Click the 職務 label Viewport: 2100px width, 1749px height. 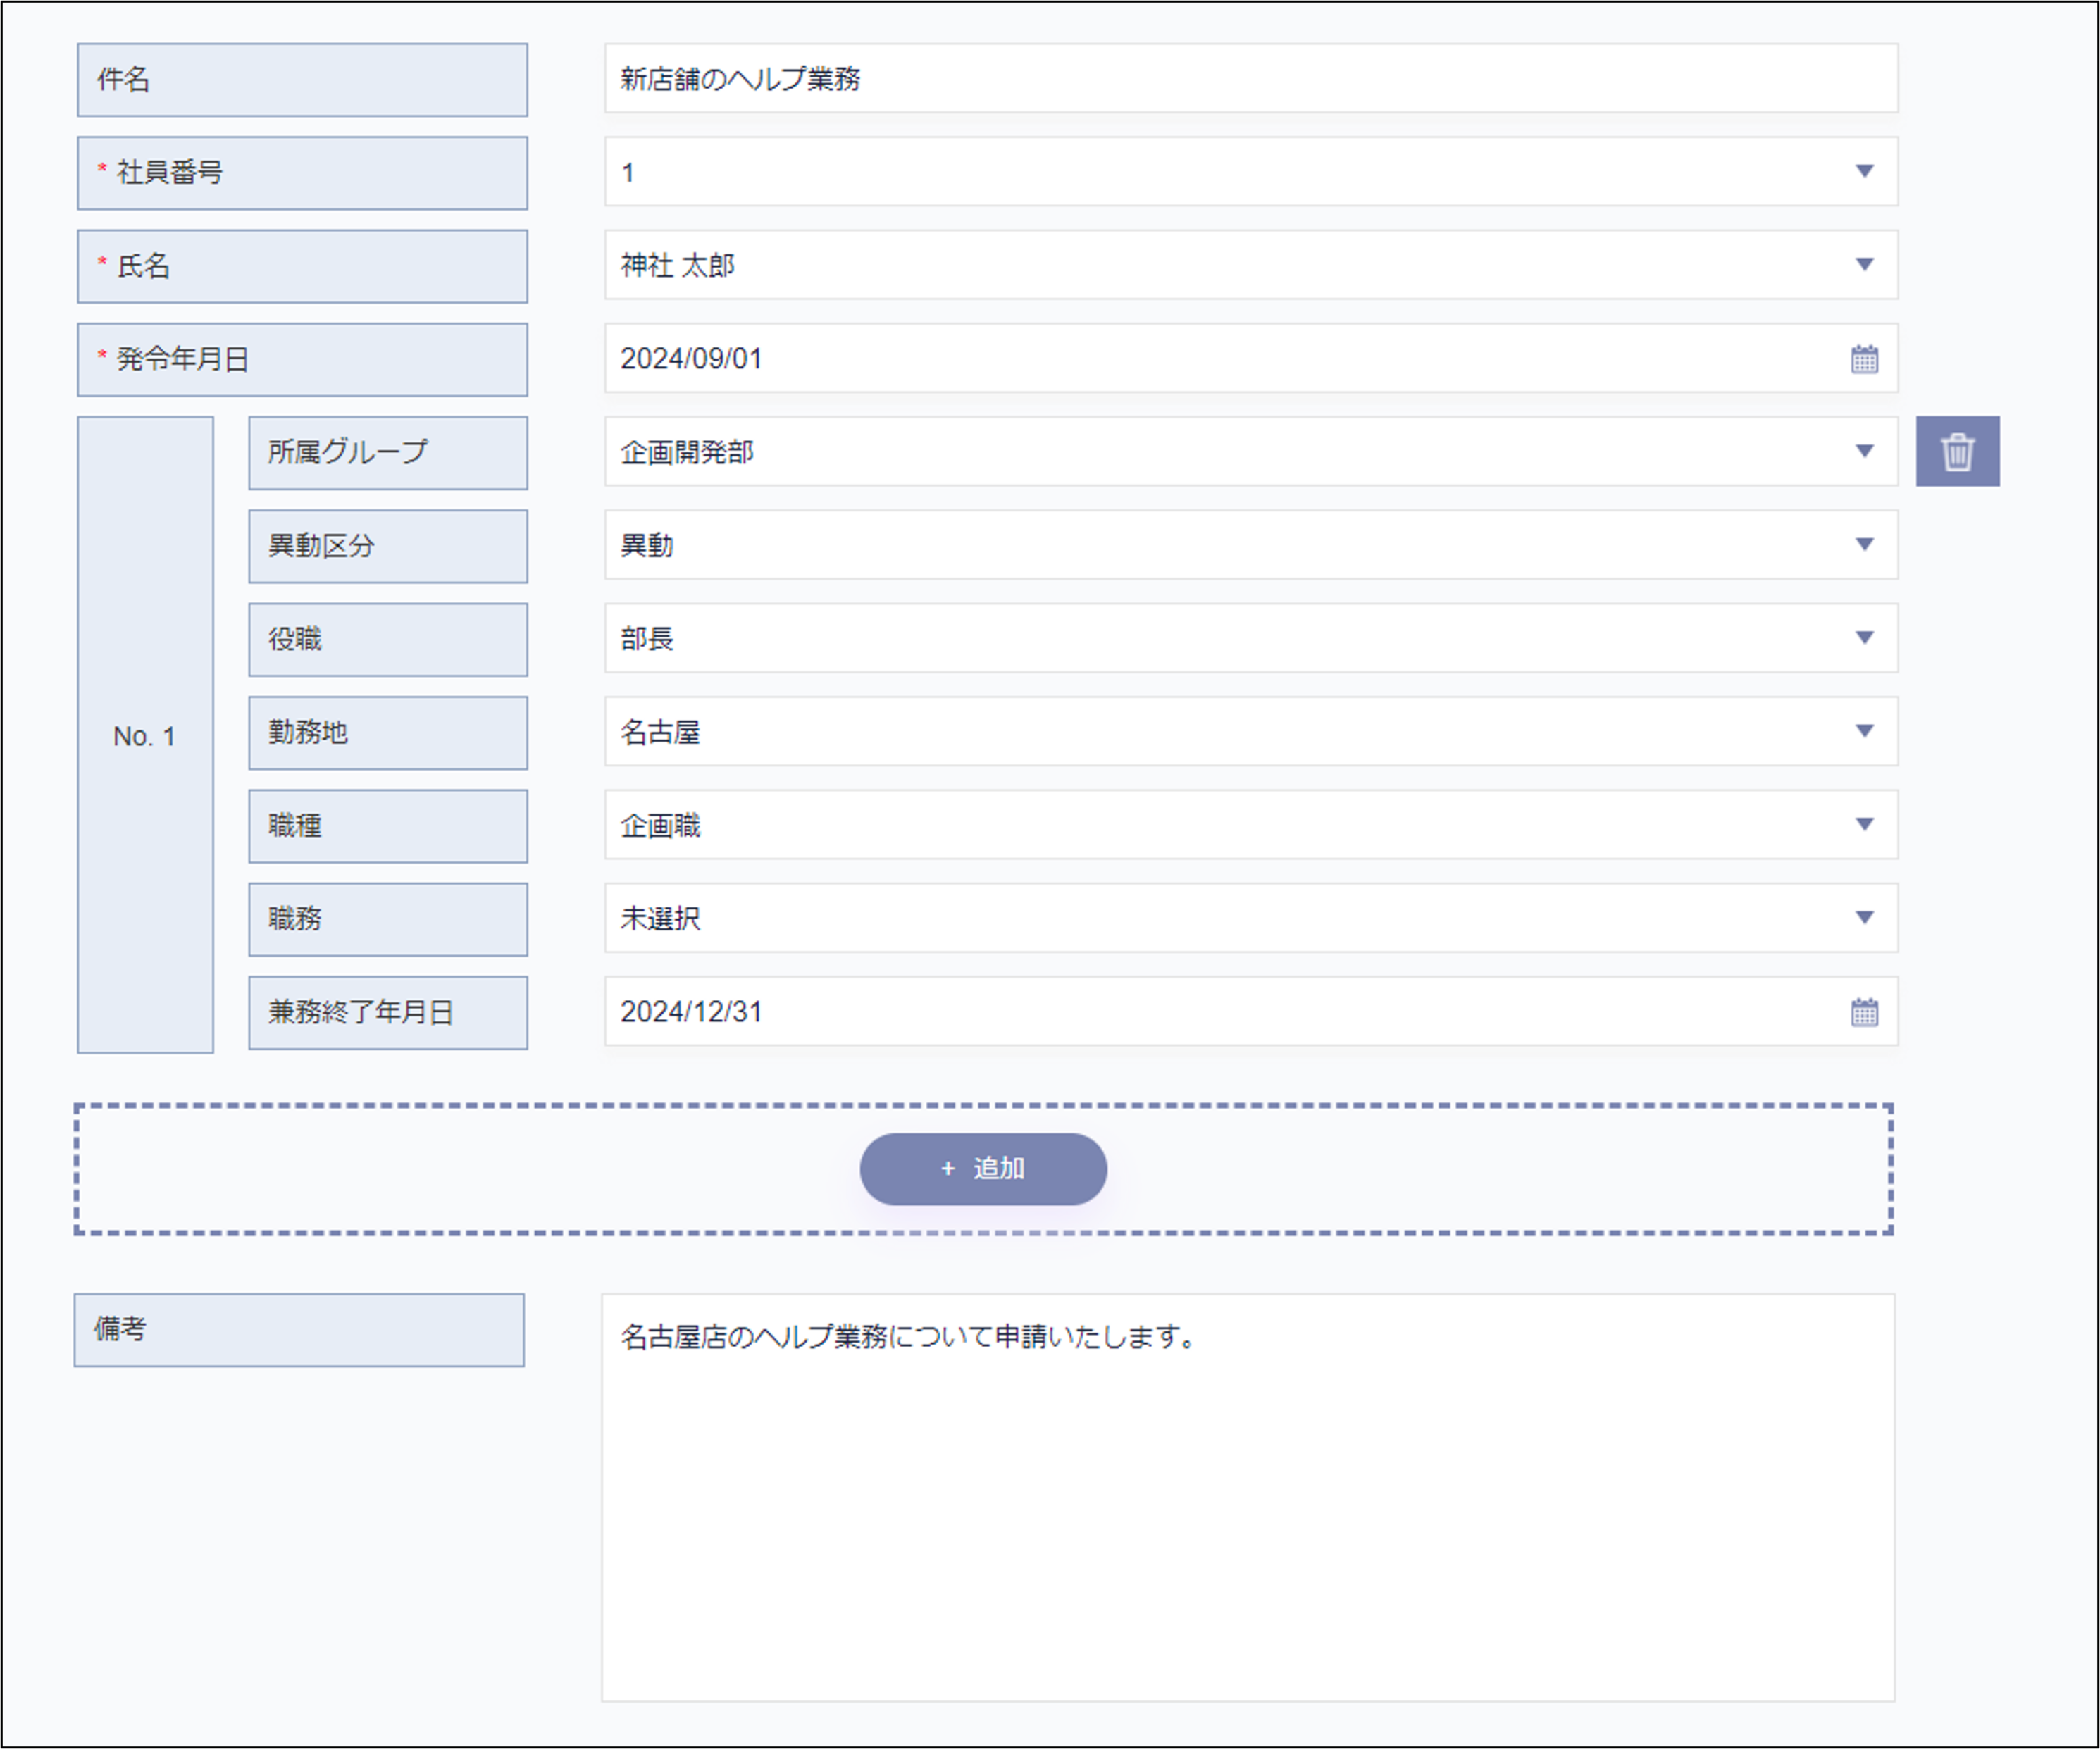[x=388, y=919]
